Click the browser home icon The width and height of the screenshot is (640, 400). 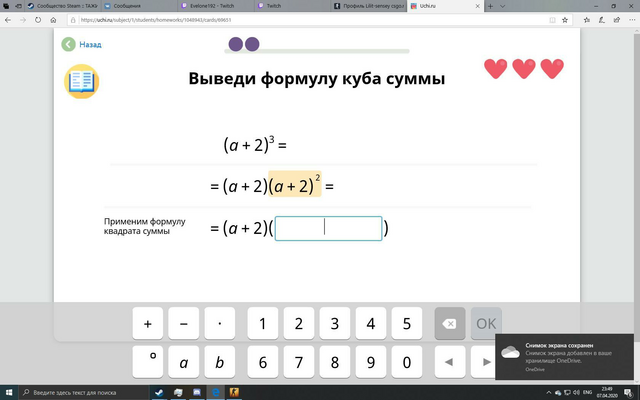point(53,20)
